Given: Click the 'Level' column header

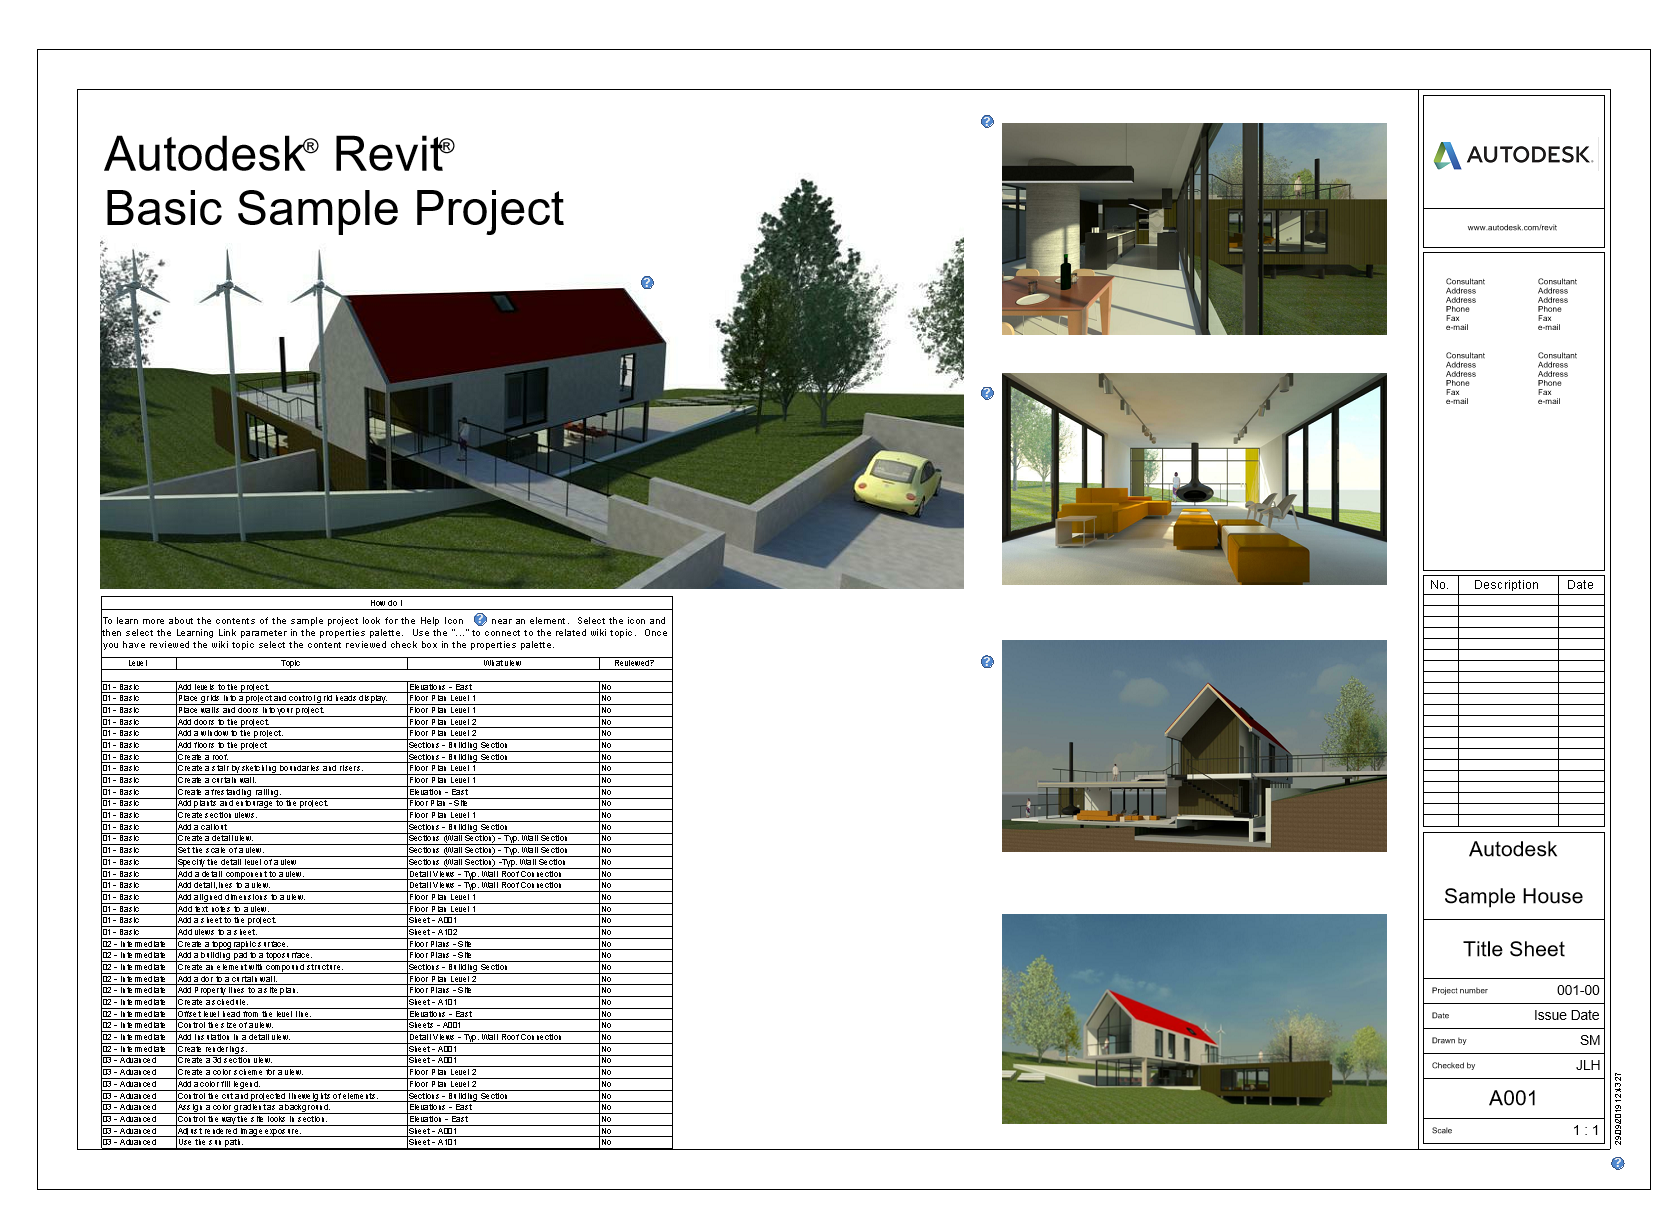Looking at the screenshot, I should tap(138, 663).
